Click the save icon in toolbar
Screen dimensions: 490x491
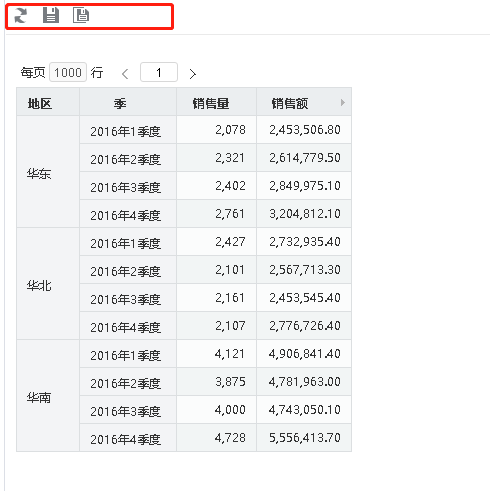point(51,15)
